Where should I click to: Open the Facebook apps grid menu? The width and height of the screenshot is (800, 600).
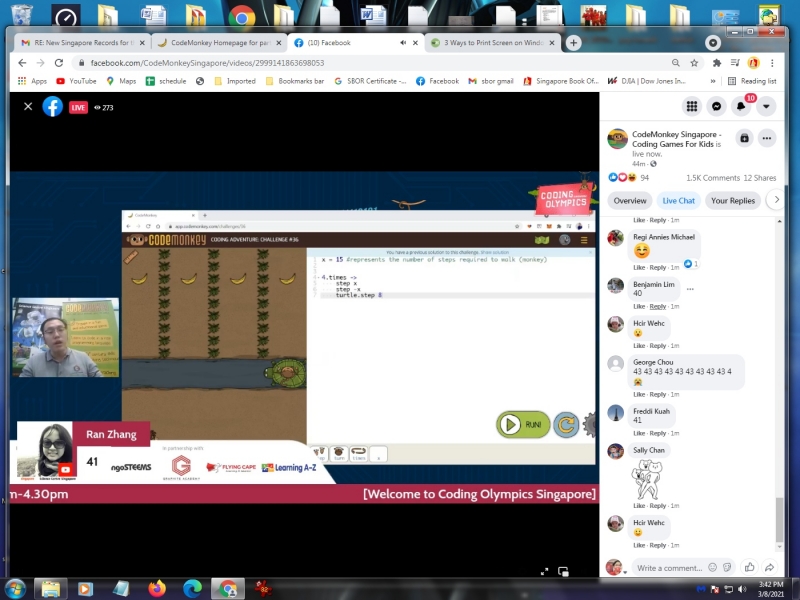691,106
